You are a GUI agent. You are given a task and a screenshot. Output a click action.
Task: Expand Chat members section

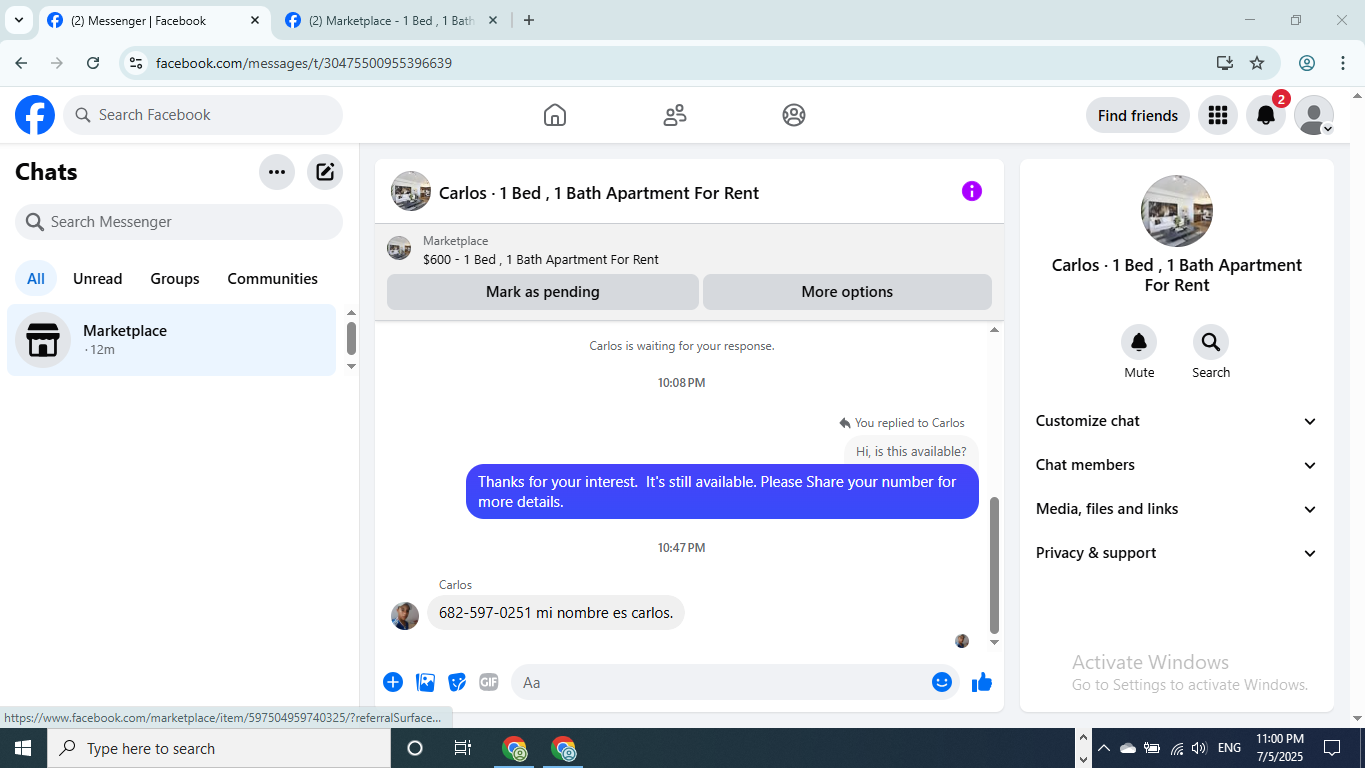tap(1177, 465)
